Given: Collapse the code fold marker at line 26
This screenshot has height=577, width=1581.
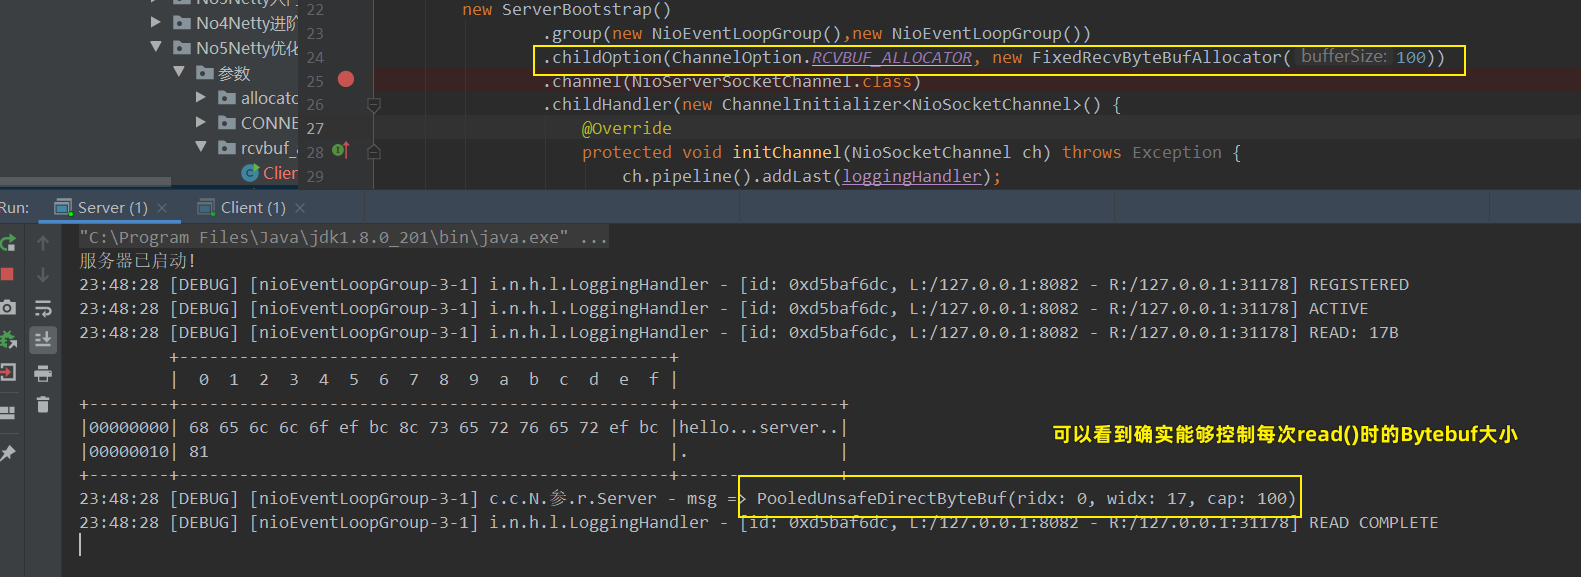Looking at the screenshot, I should coord(374,104).
